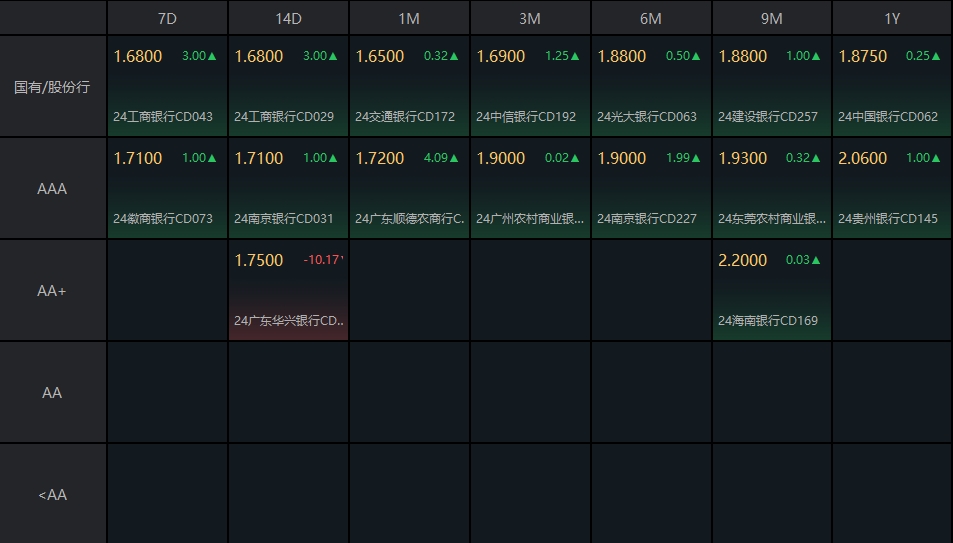
Task: Select the 24贵州银行CD145 bond name
Action: tap(888, 219)
